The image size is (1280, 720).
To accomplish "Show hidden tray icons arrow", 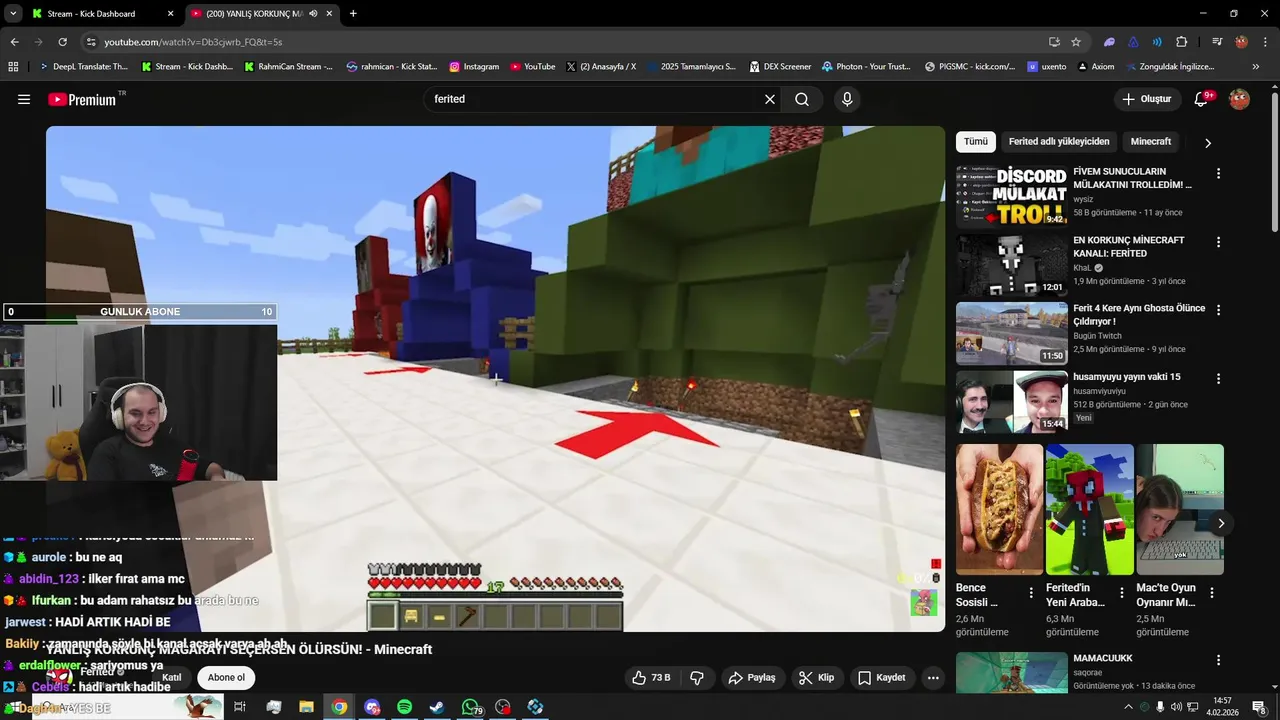I will [x=1128, y=707].
